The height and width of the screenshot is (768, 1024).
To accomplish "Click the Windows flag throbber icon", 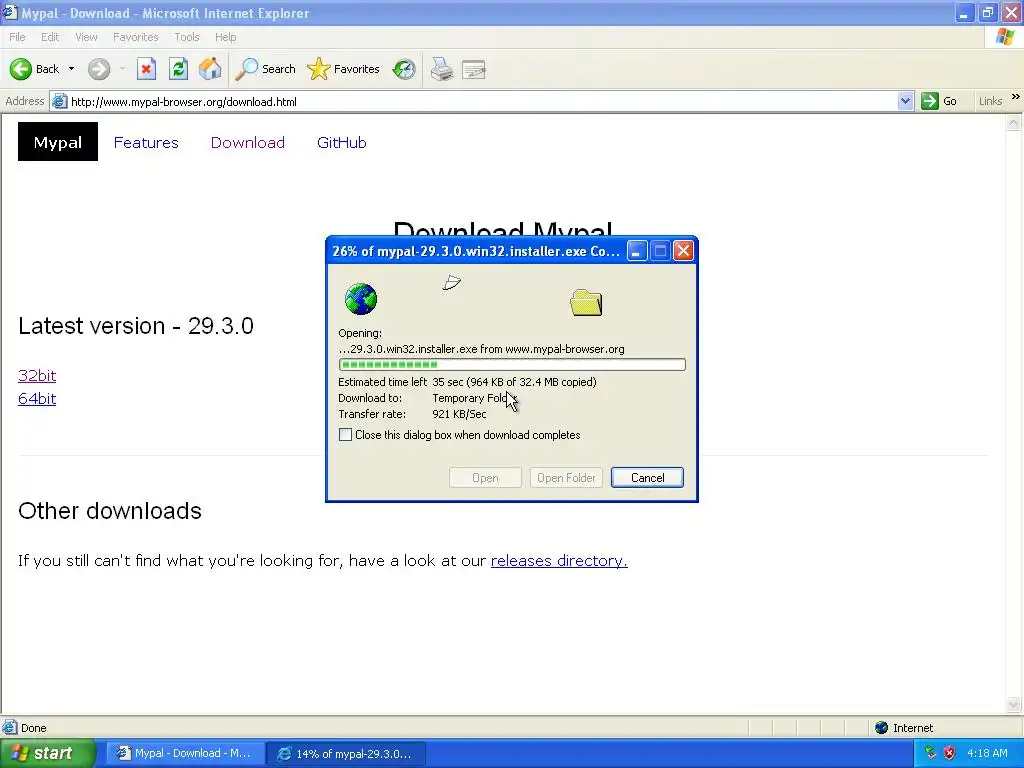I will coord(1004,37).
